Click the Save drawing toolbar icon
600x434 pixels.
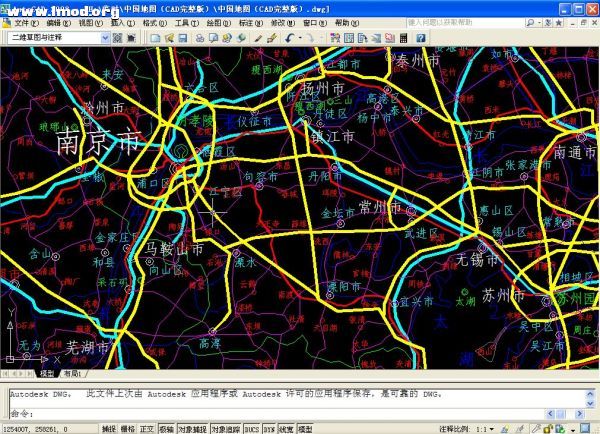[183, 38]
